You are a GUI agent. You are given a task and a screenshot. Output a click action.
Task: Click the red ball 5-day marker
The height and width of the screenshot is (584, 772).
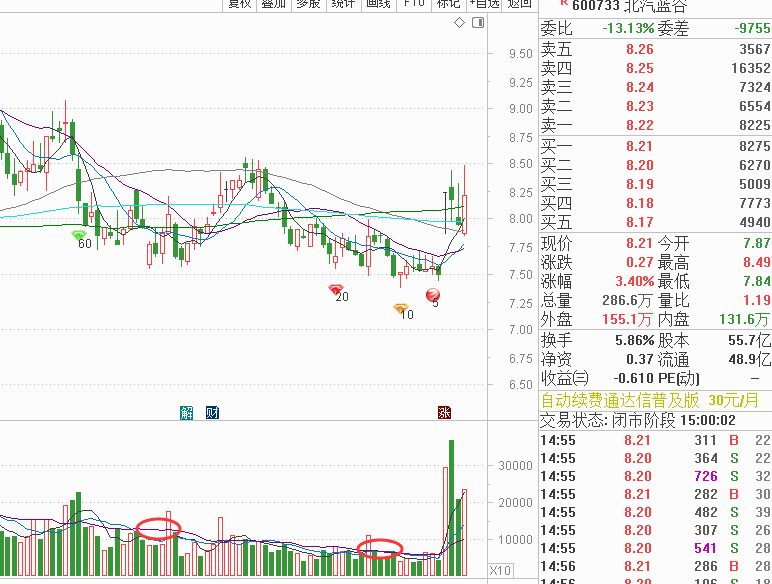[433, 295]
